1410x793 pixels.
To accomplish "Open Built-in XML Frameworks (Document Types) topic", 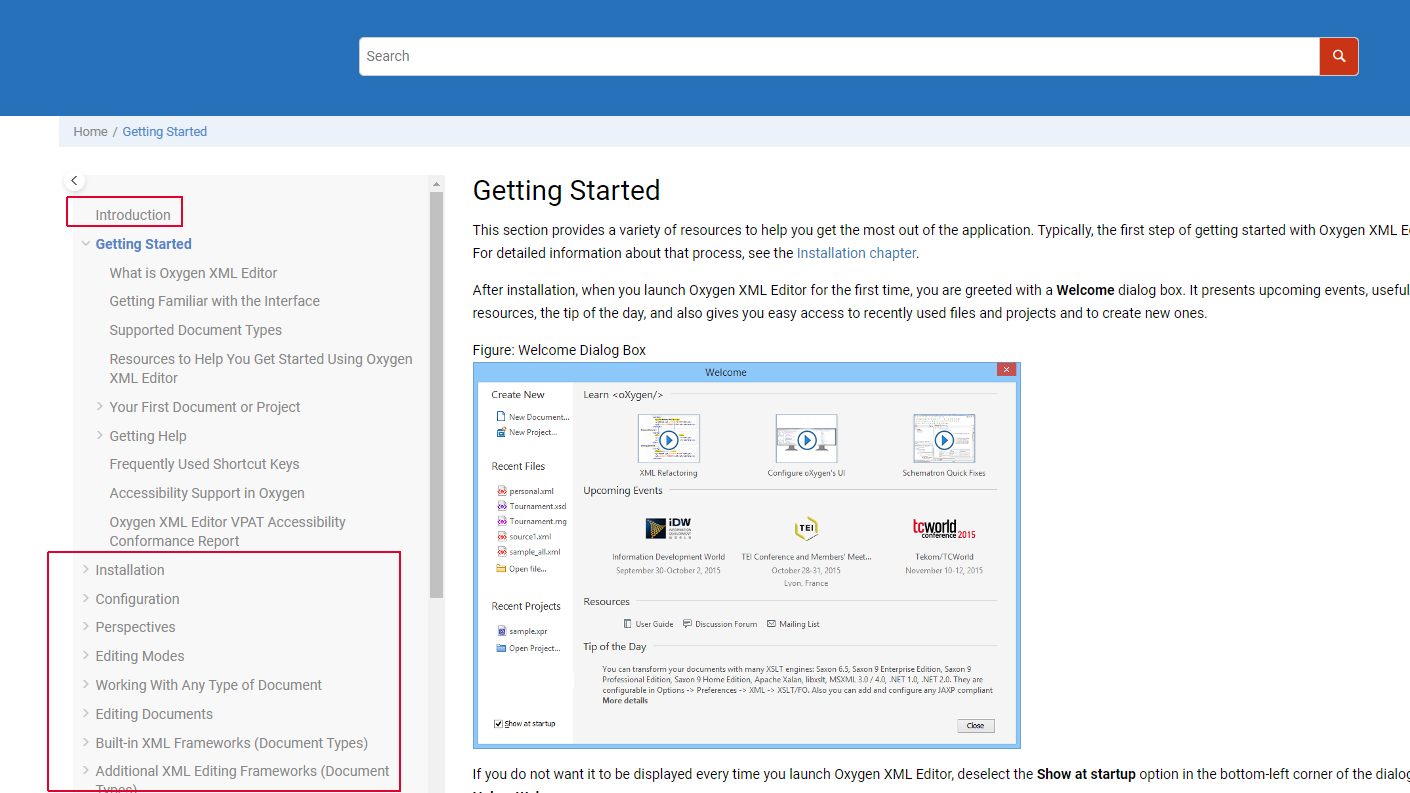I will (231, 743).
